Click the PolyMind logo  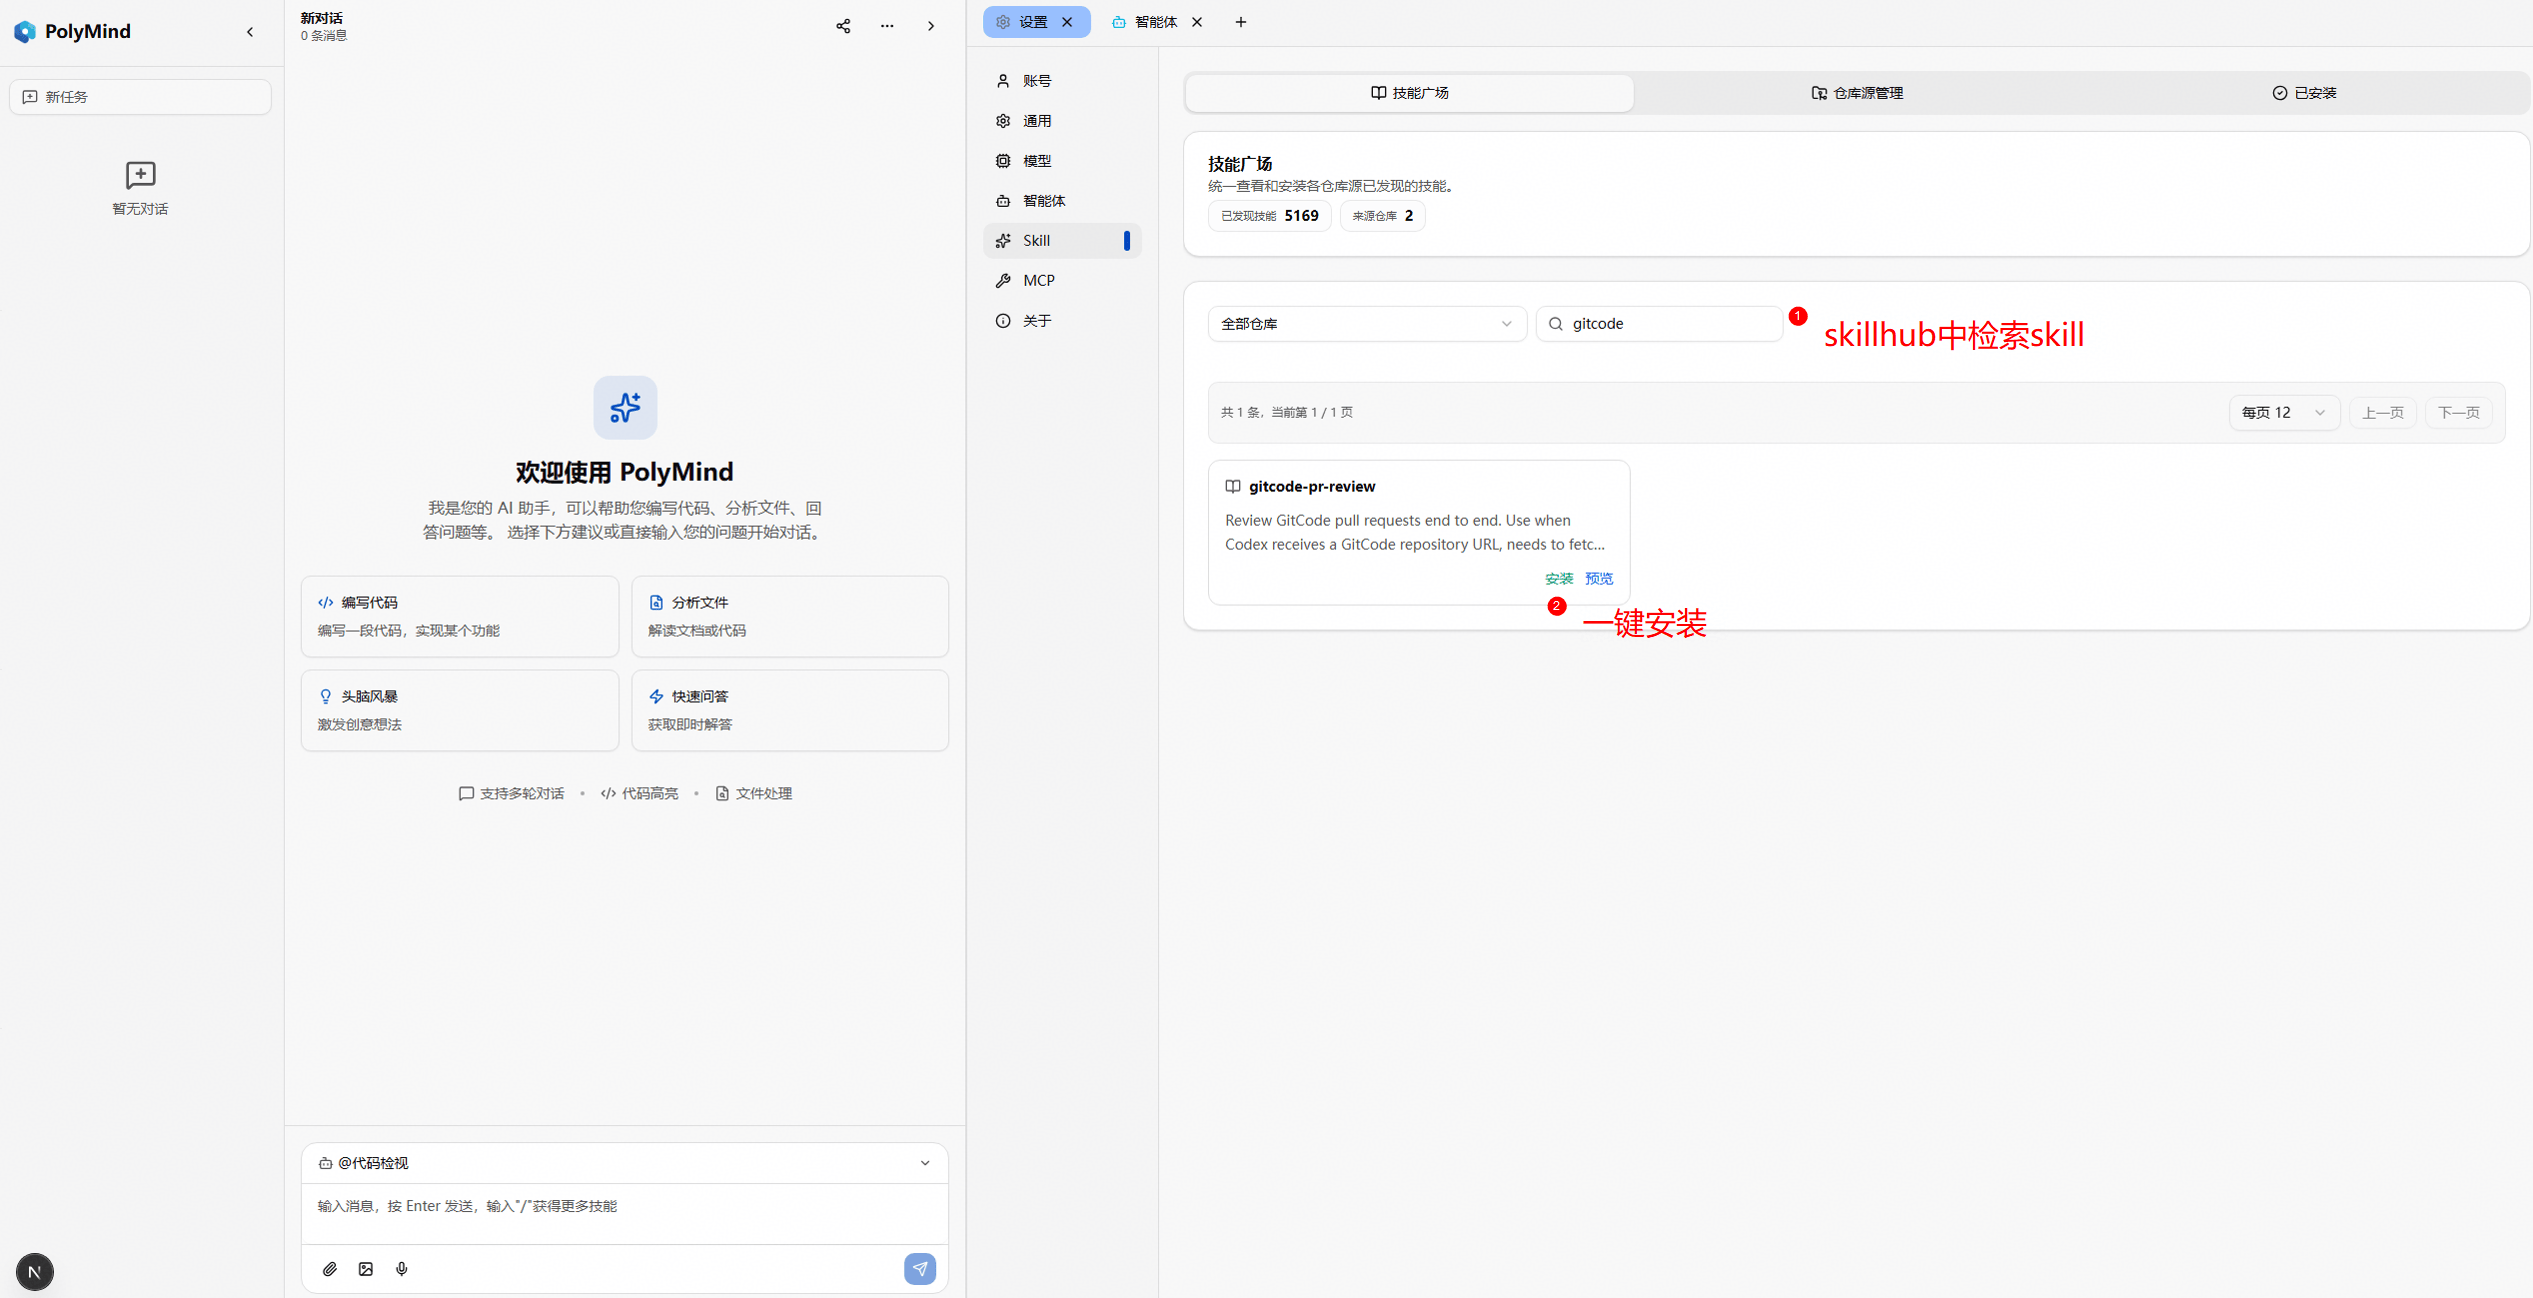coord(25,32)
